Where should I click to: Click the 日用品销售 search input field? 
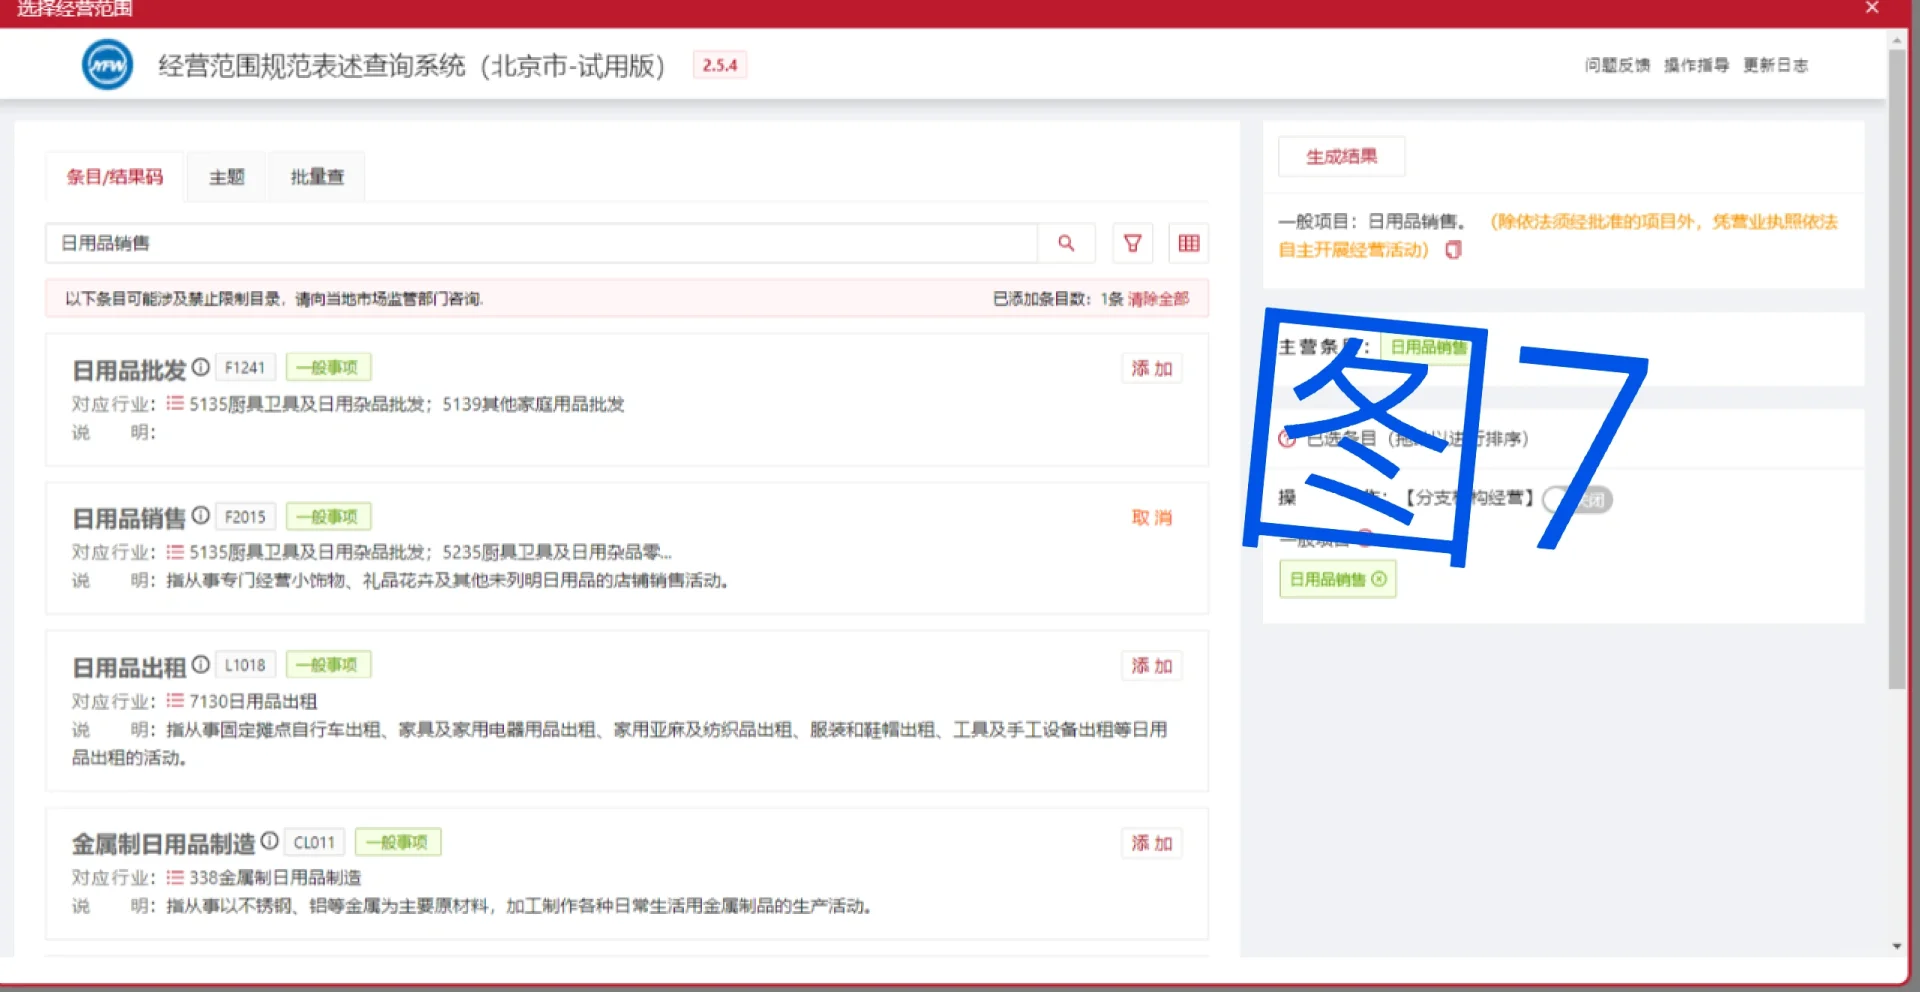tap(540, 243)
